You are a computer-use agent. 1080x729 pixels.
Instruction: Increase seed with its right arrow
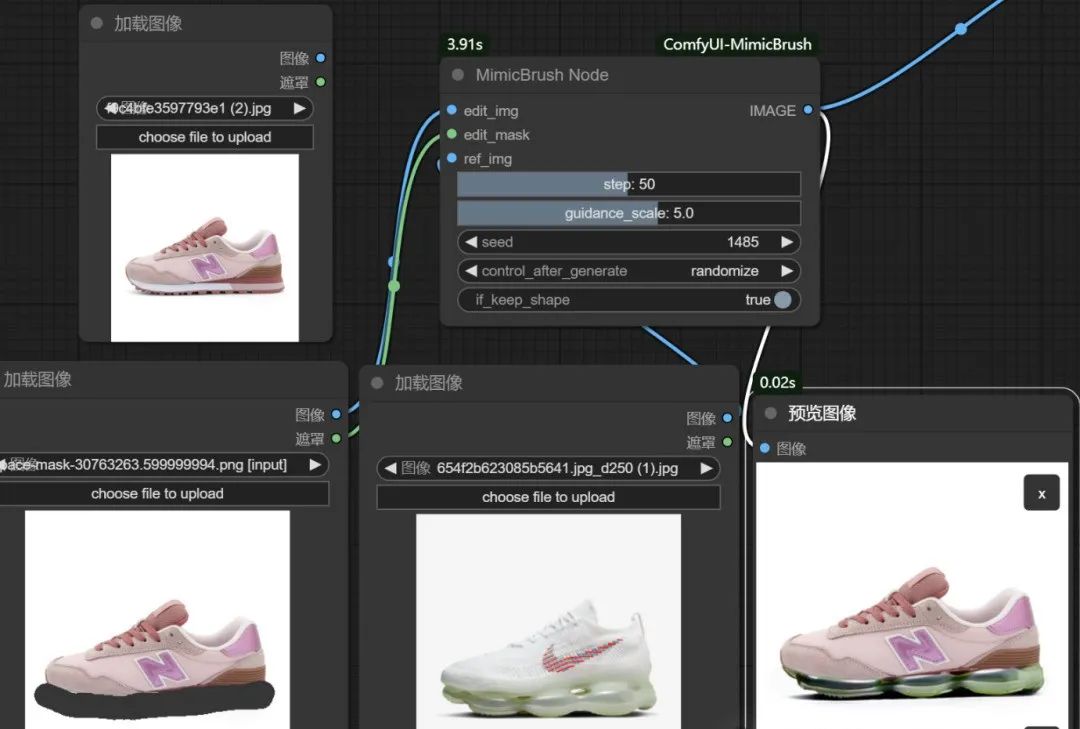click(787, 242)
